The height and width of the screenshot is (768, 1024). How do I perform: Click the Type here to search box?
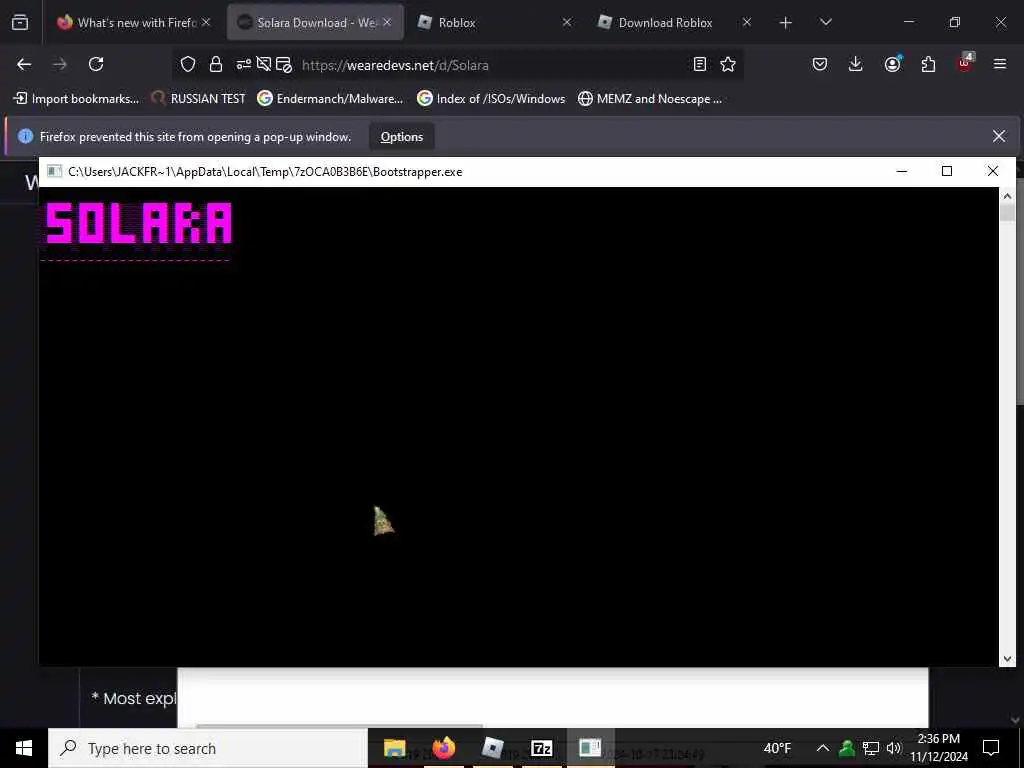(208, 748)
